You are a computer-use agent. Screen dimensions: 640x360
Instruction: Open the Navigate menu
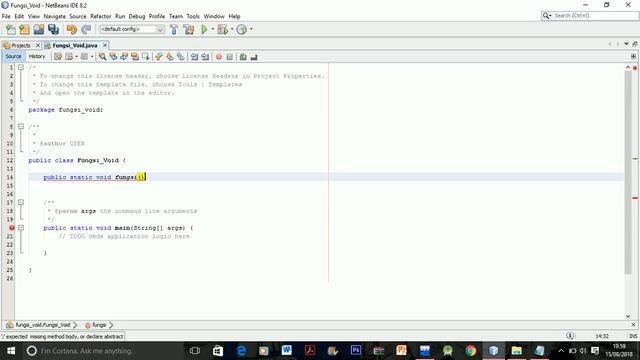pyautogui.click(x=55, y=16)
